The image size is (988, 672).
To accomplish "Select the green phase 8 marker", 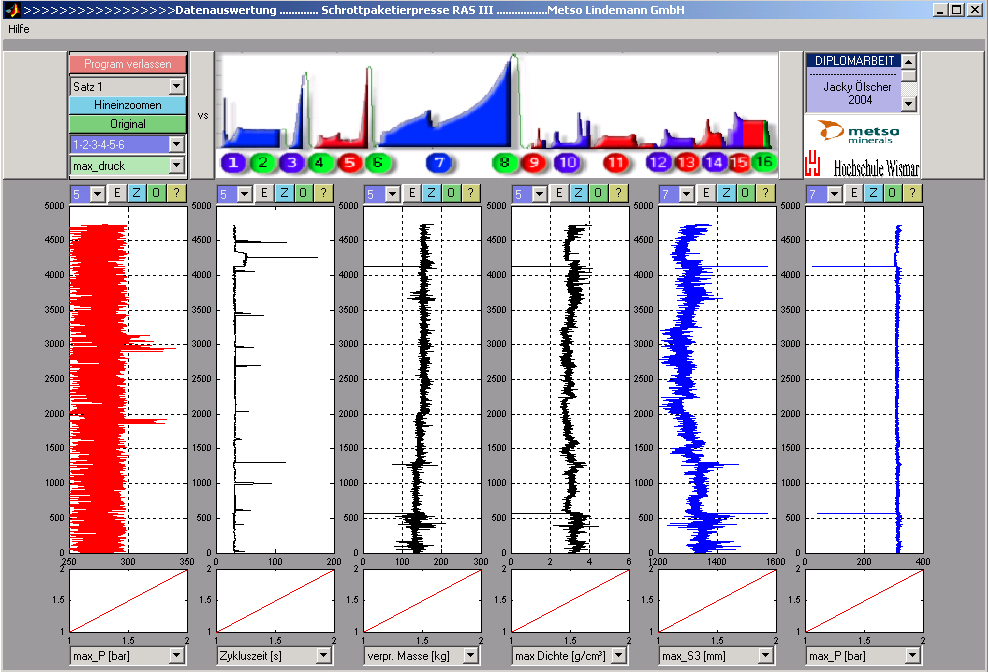I will [x=505, y=162].
